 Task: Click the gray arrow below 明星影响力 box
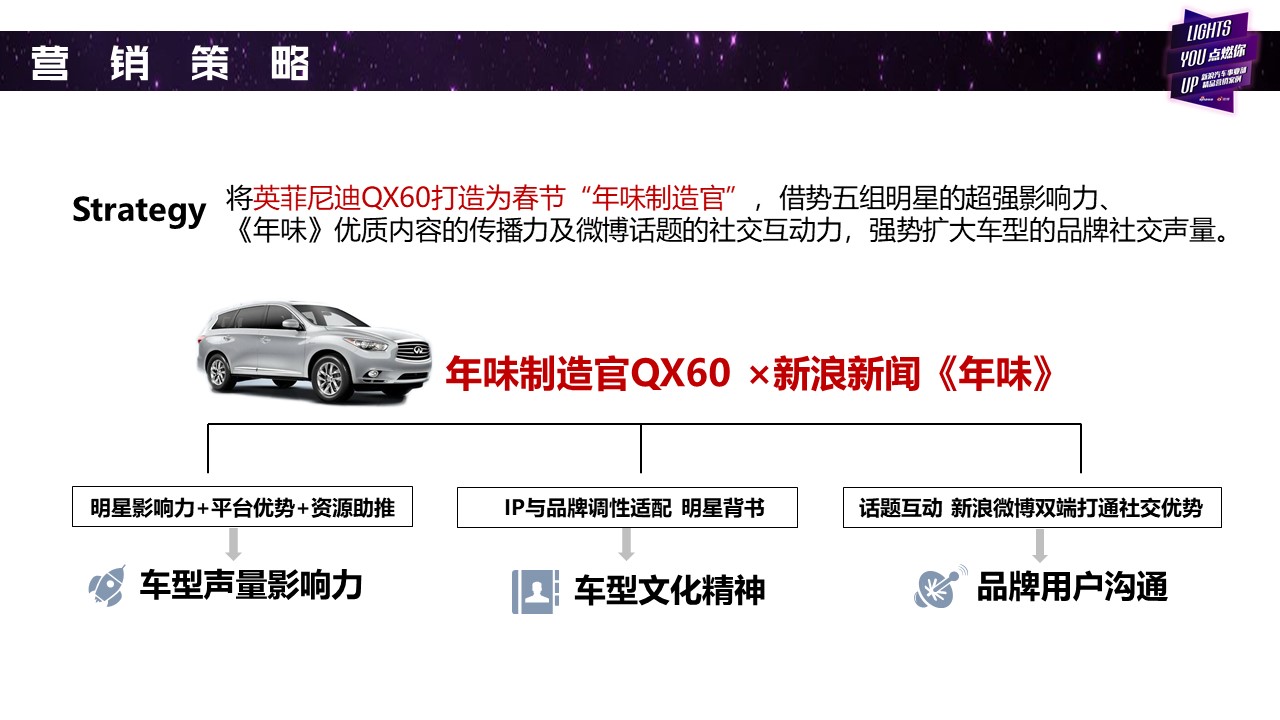point(234,544)
